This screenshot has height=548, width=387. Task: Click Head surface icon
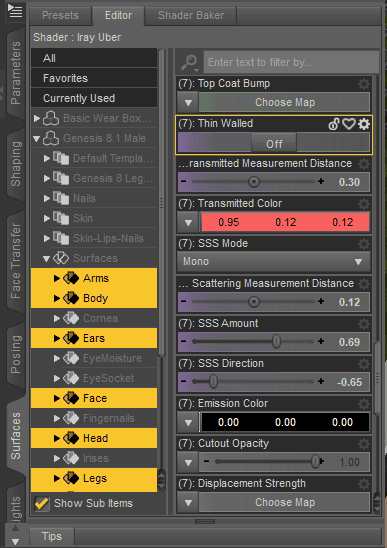pos(71,438)
